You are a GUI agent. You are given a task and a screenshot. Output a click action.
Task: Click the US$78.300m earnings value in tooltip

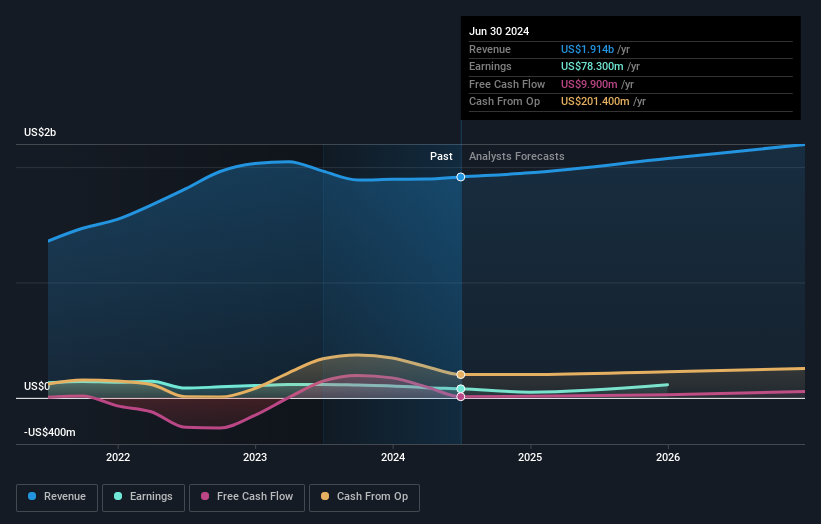[x=592, y=66]
